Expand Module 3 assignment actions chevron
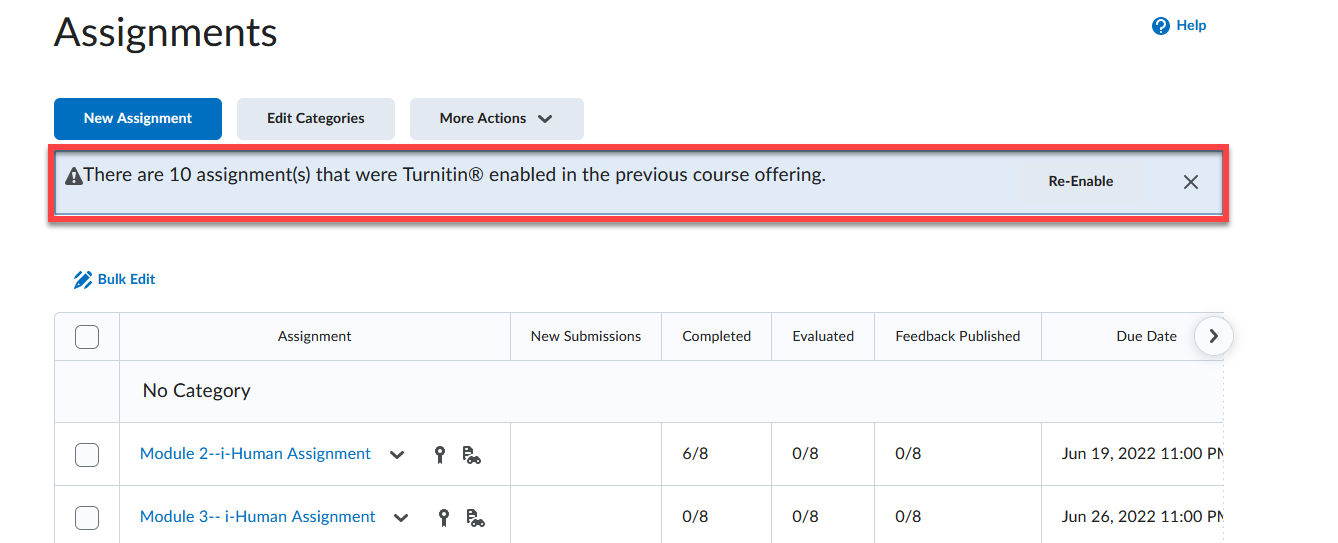The image size is (1338, 543). 401,518
